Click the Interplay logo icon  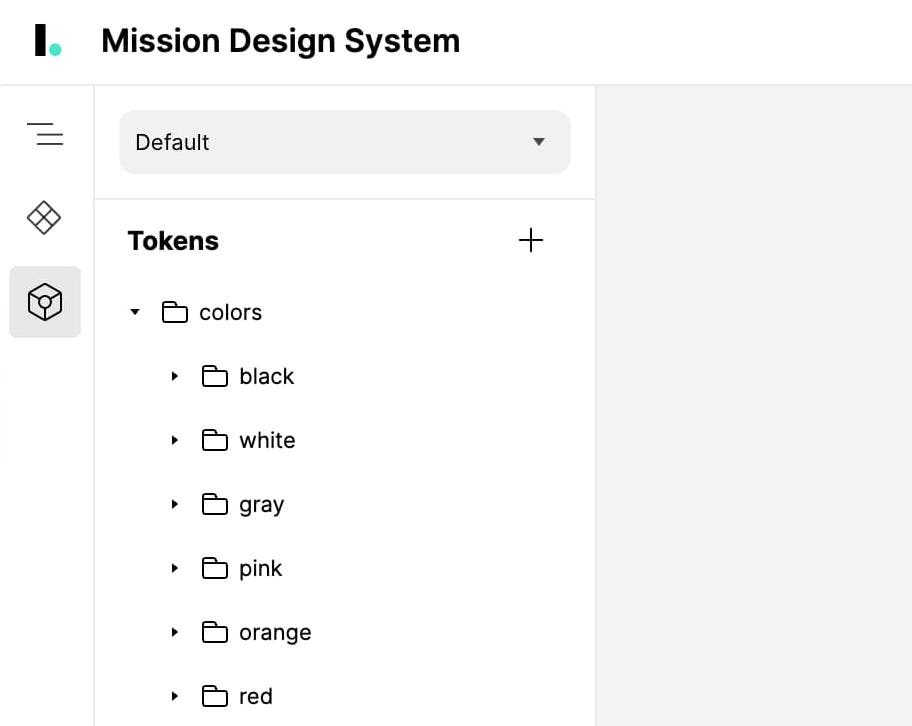48,40
